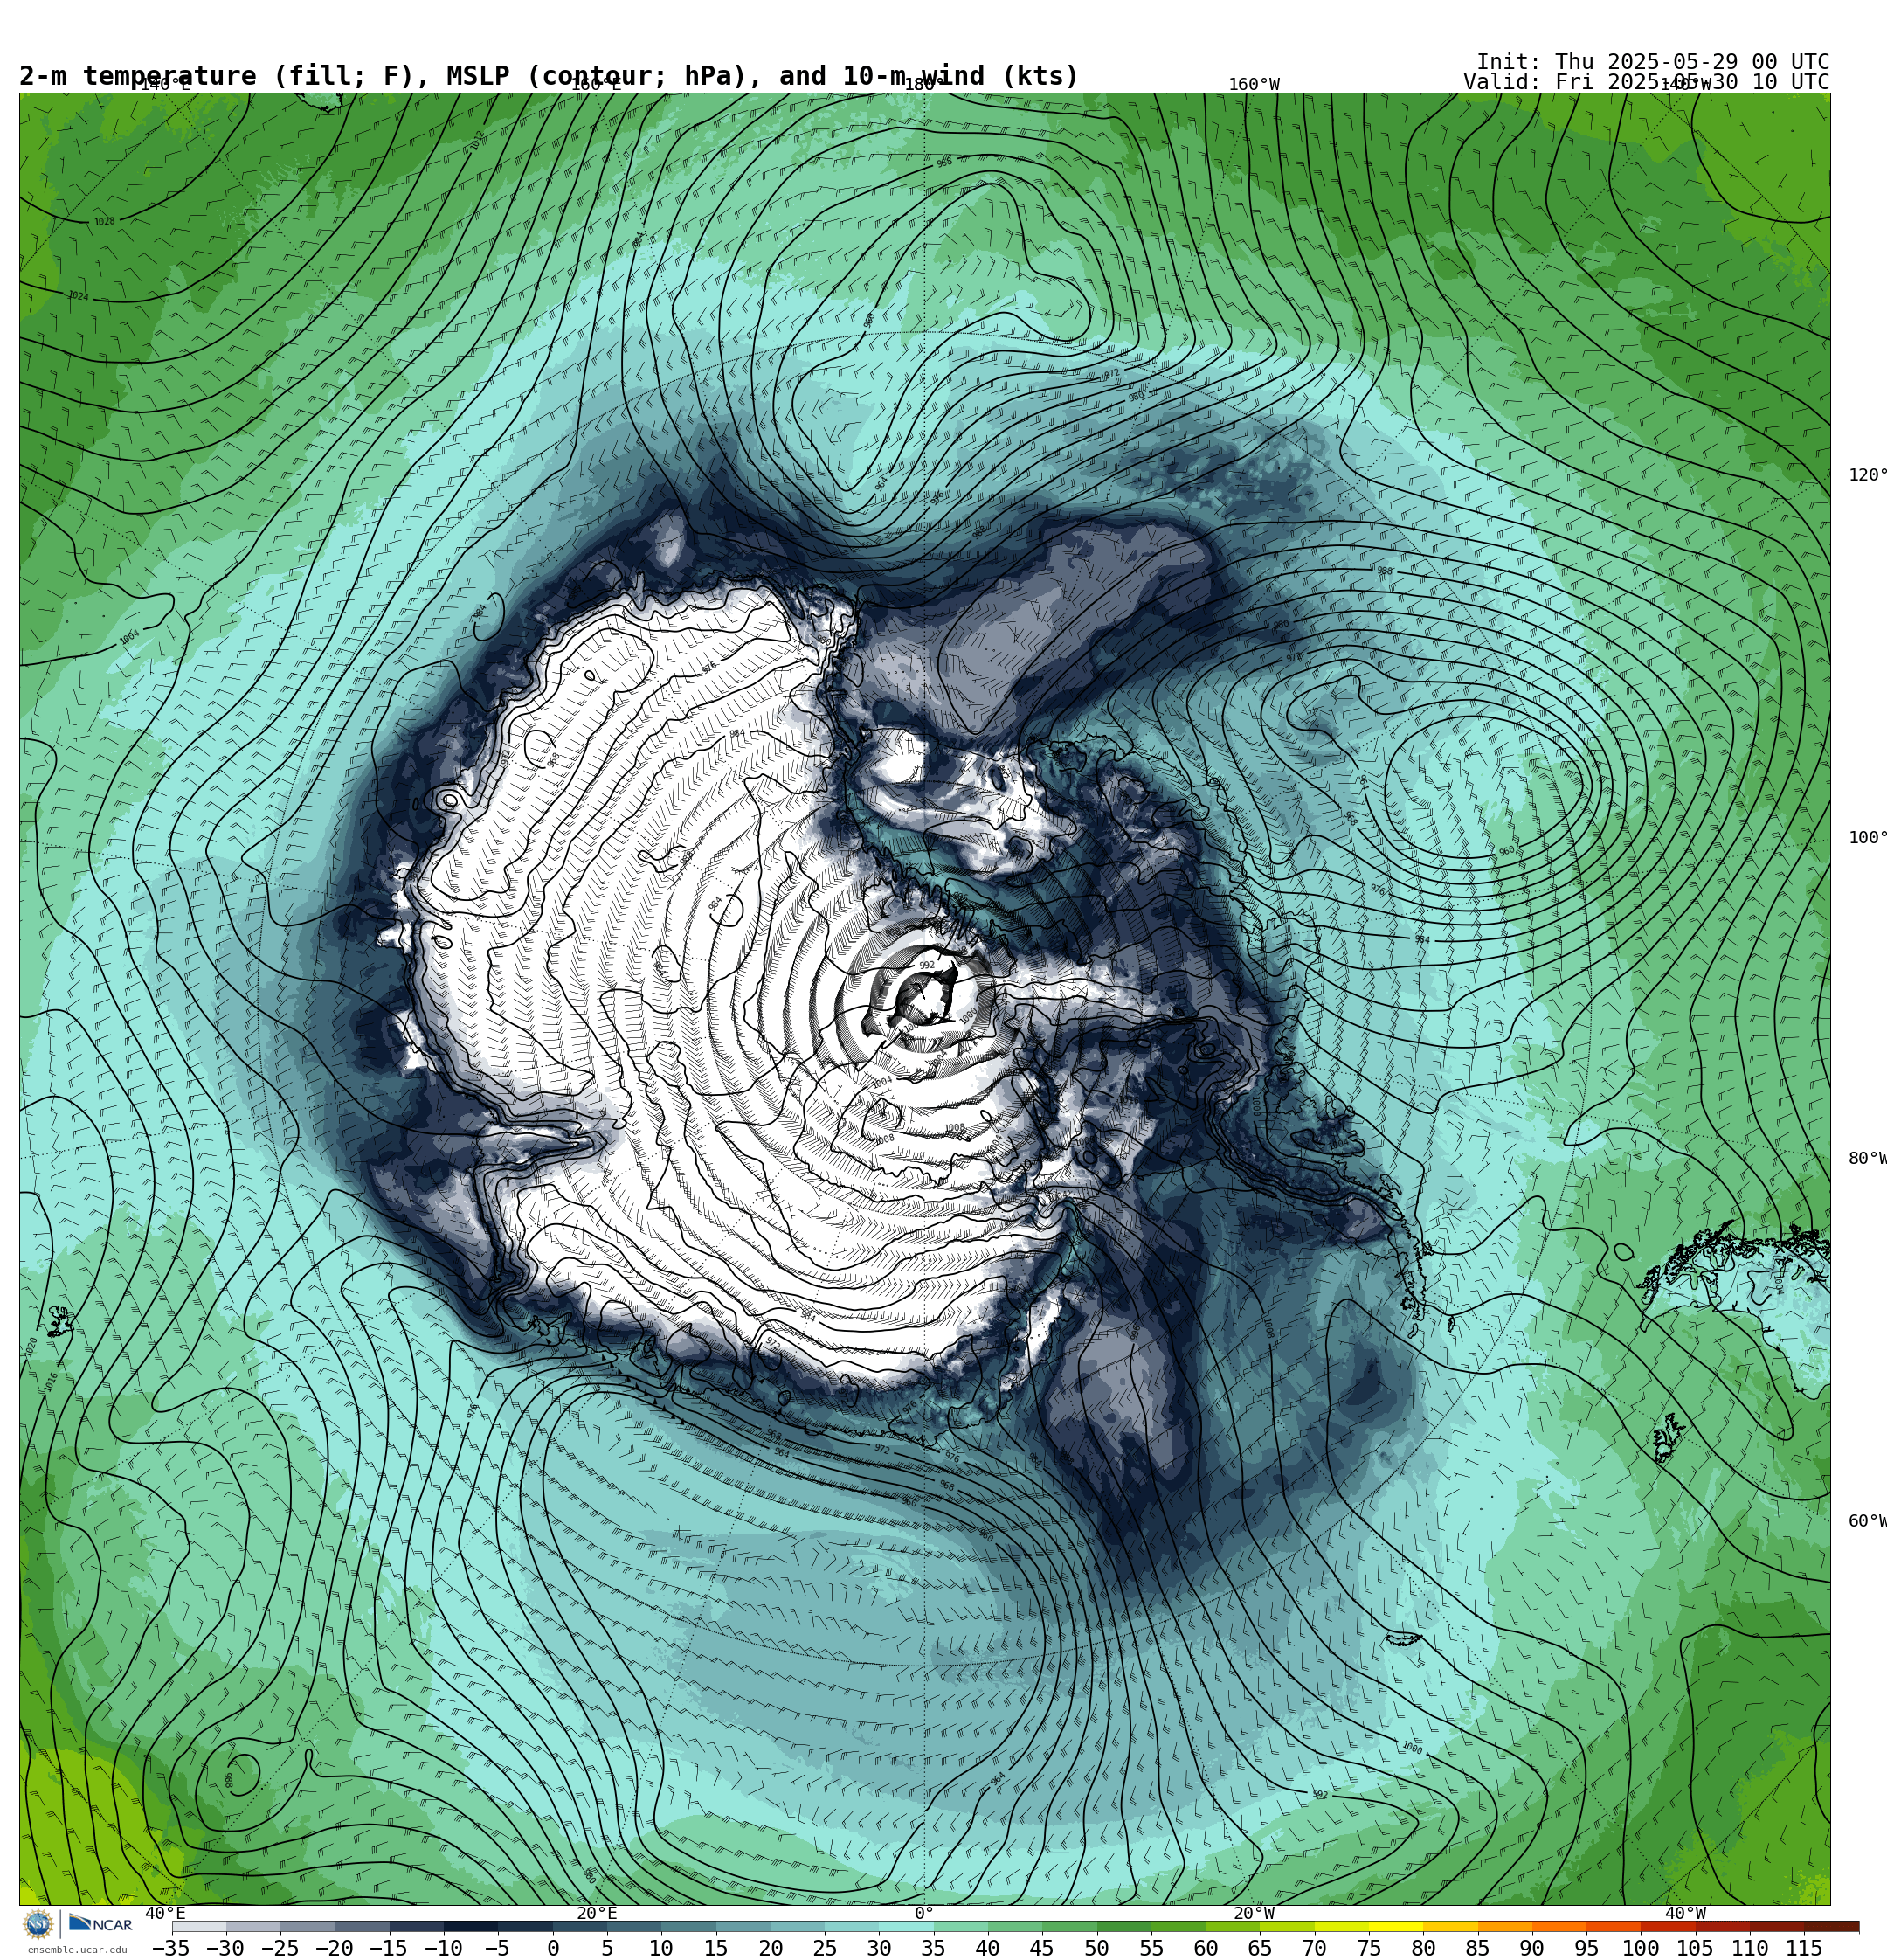
Task: Click the '-20' colorbar tick label
Action: (333, 1948)
